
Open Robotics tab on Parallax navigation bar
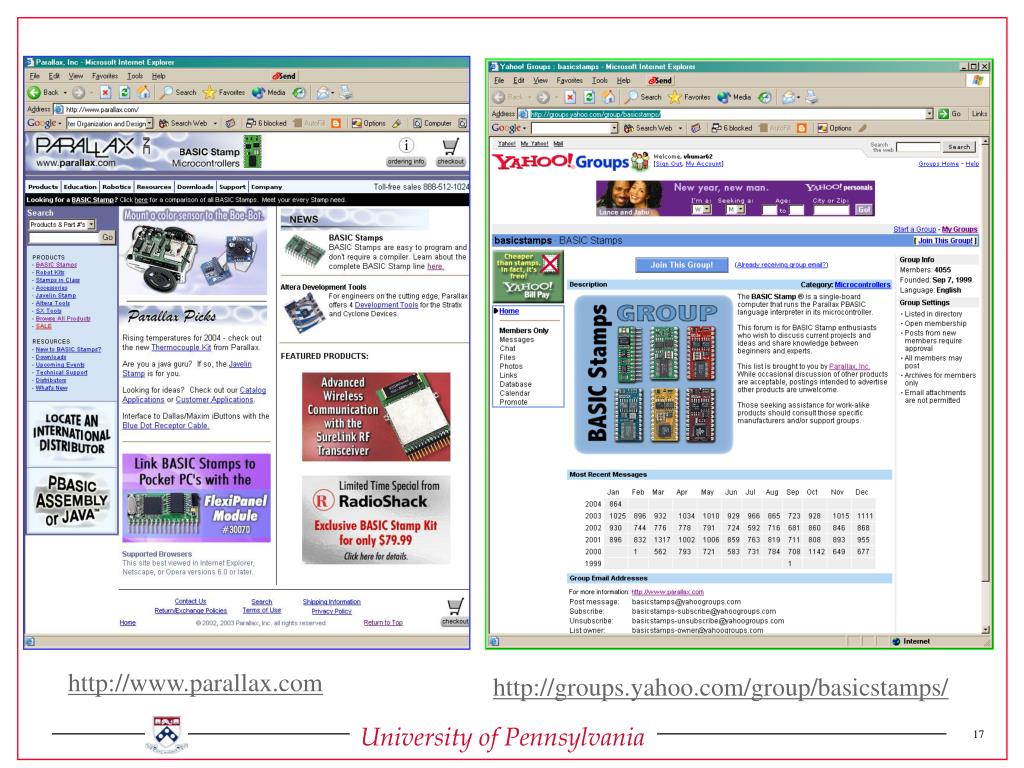[x=116, y=187]
